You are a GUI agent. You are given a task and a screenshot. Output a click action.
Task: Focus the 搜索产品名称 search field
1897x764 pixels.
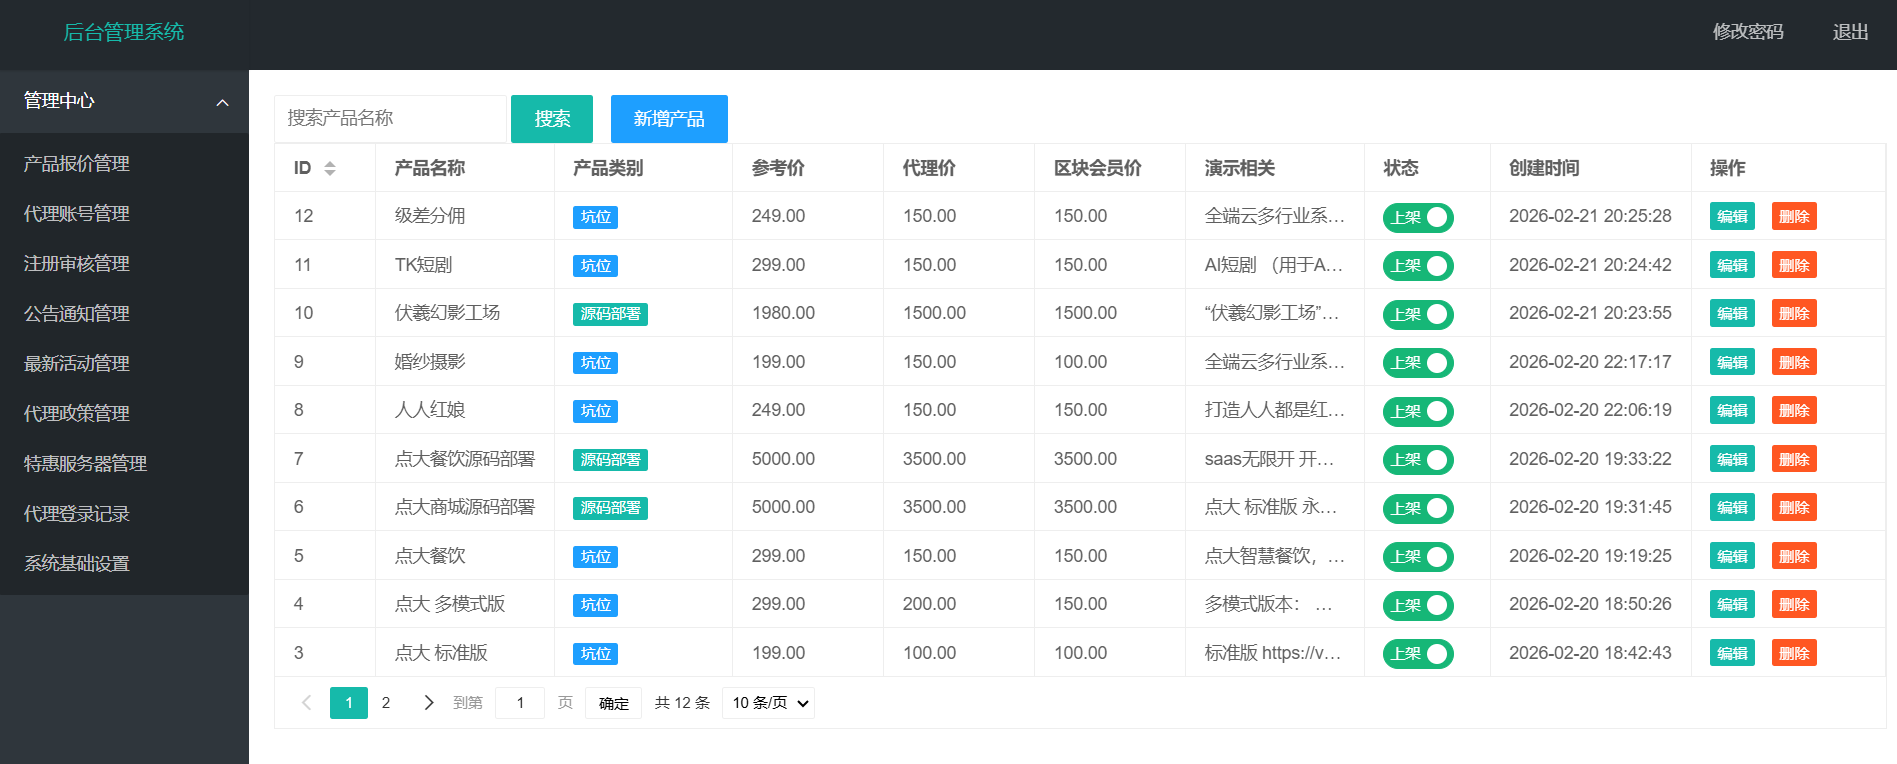click(x=390, y=118)
